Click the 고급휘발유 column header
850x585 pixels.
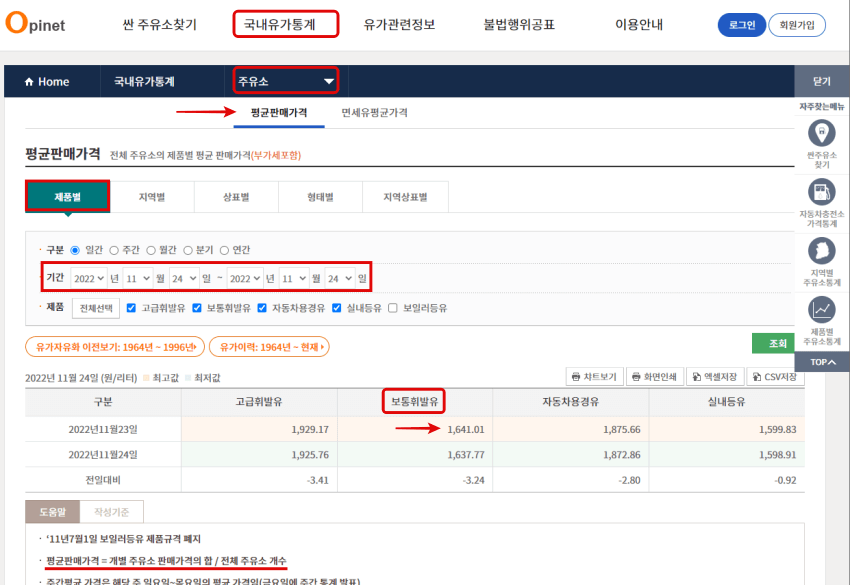pyautogui.click(x=259, y=402)
